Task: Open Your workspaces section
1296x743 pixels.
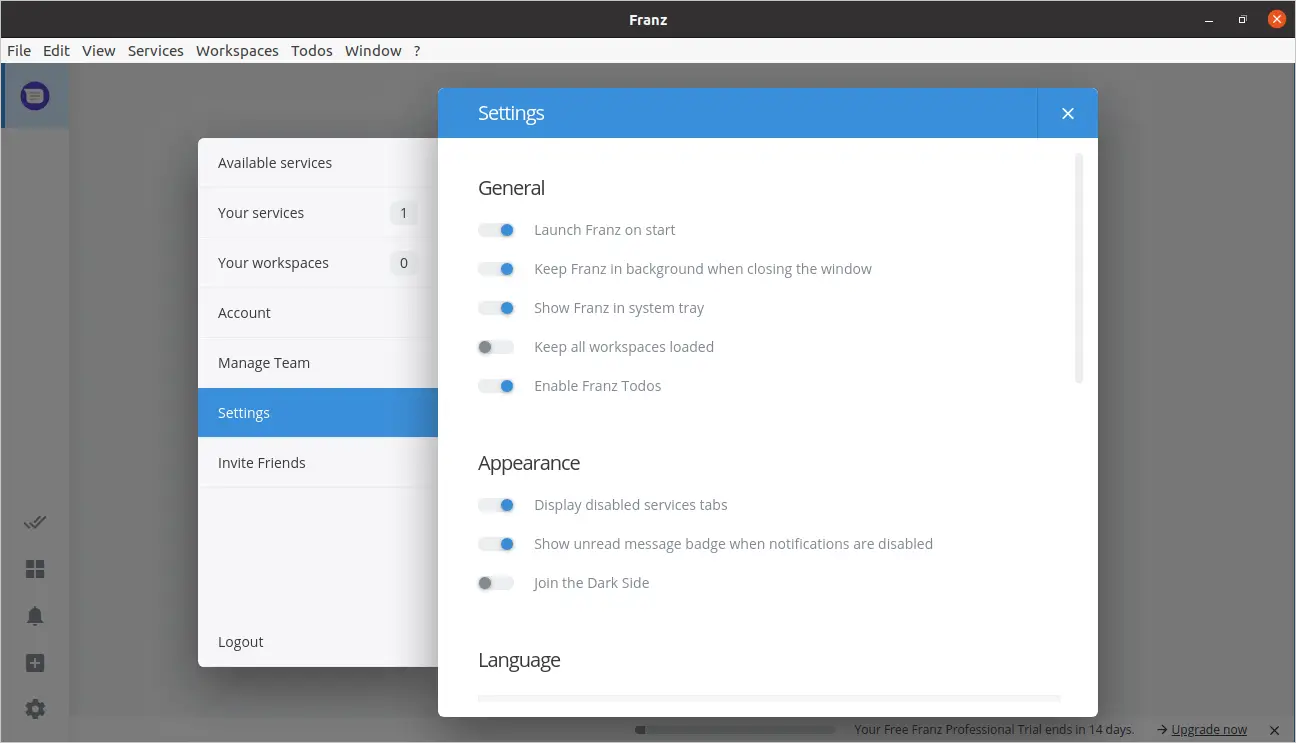Action: [x=318, y=263]
